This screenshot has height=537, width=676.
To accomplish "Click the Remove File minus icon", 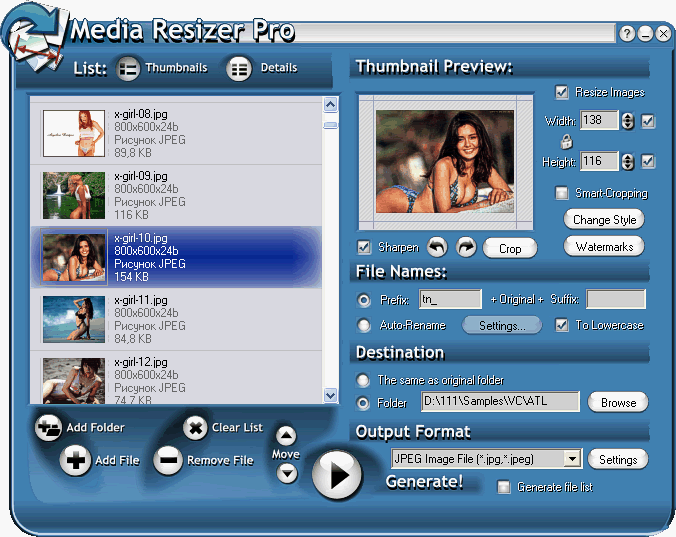I will click(x=168, y=460).
